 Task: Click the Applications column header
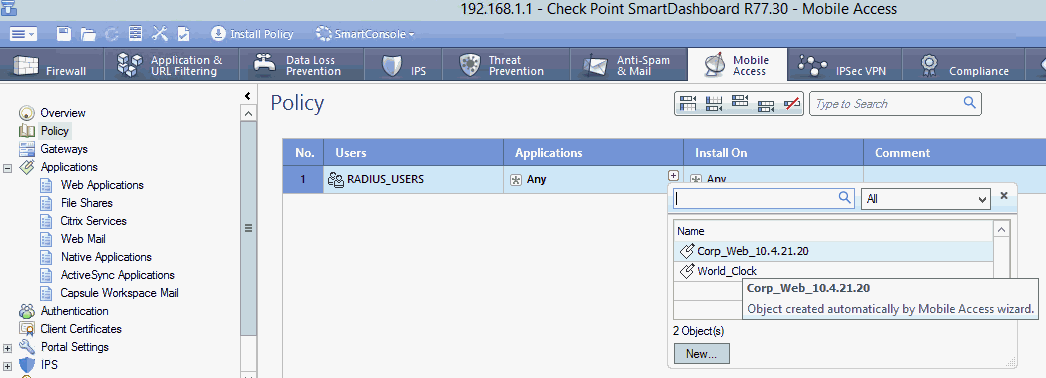tap(593, 153)
